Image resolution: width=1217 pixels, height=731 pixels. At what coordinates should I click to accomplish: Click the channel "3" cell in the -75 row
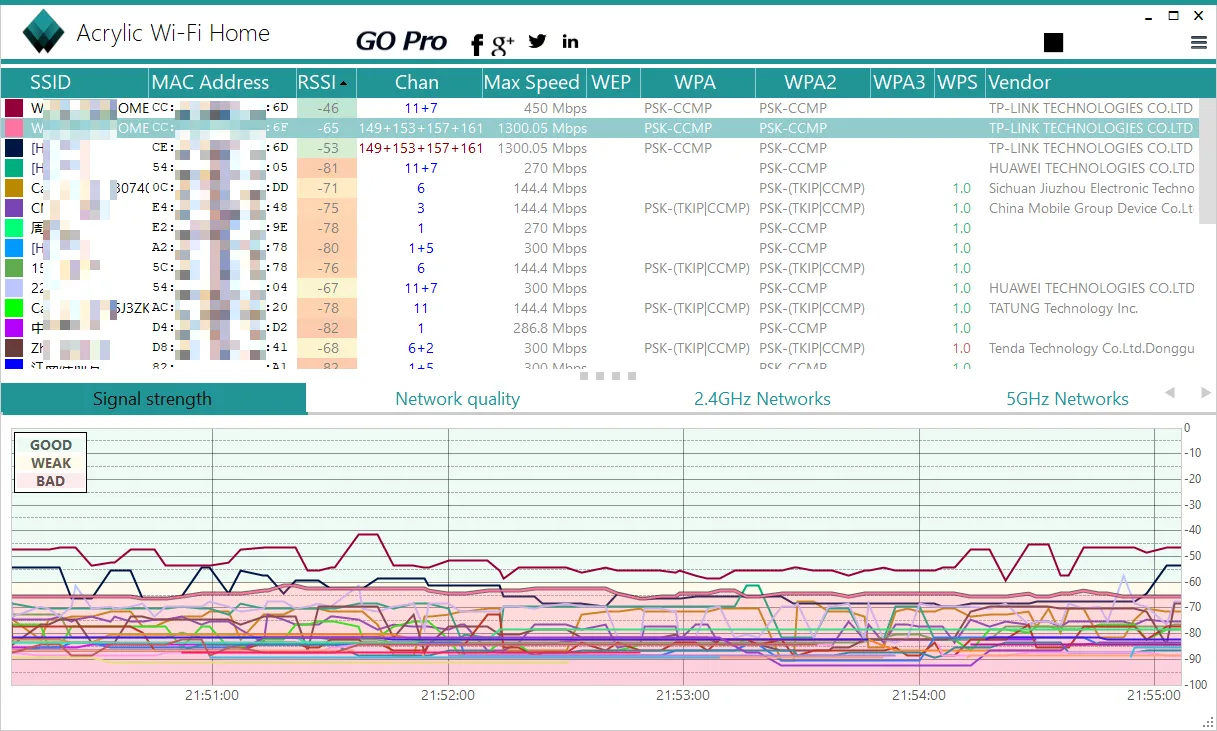point(421,208)
